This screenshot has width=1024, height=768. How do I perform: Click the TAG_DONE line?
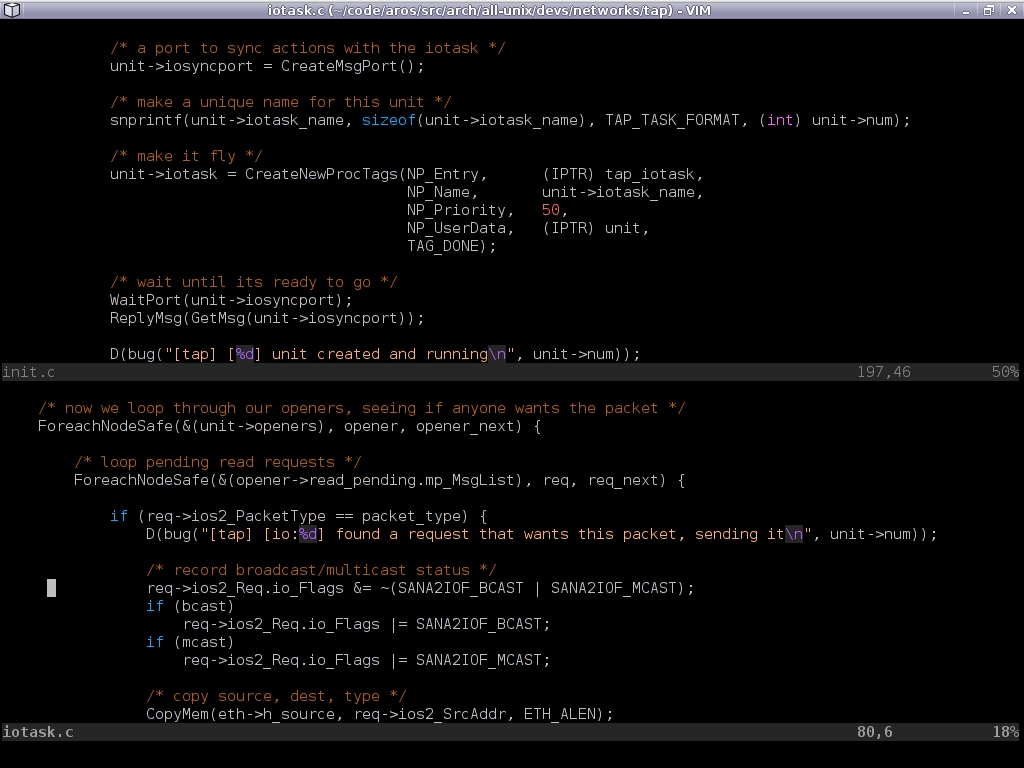[451, 246]
